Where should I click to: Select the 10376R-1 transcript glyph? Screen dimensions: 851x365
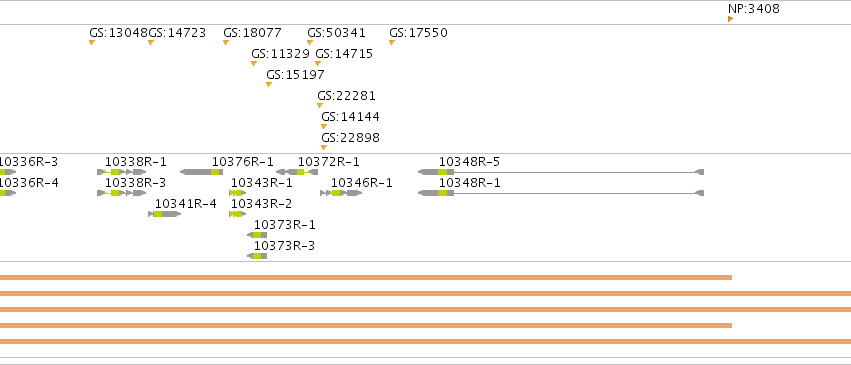click(201, 172)
